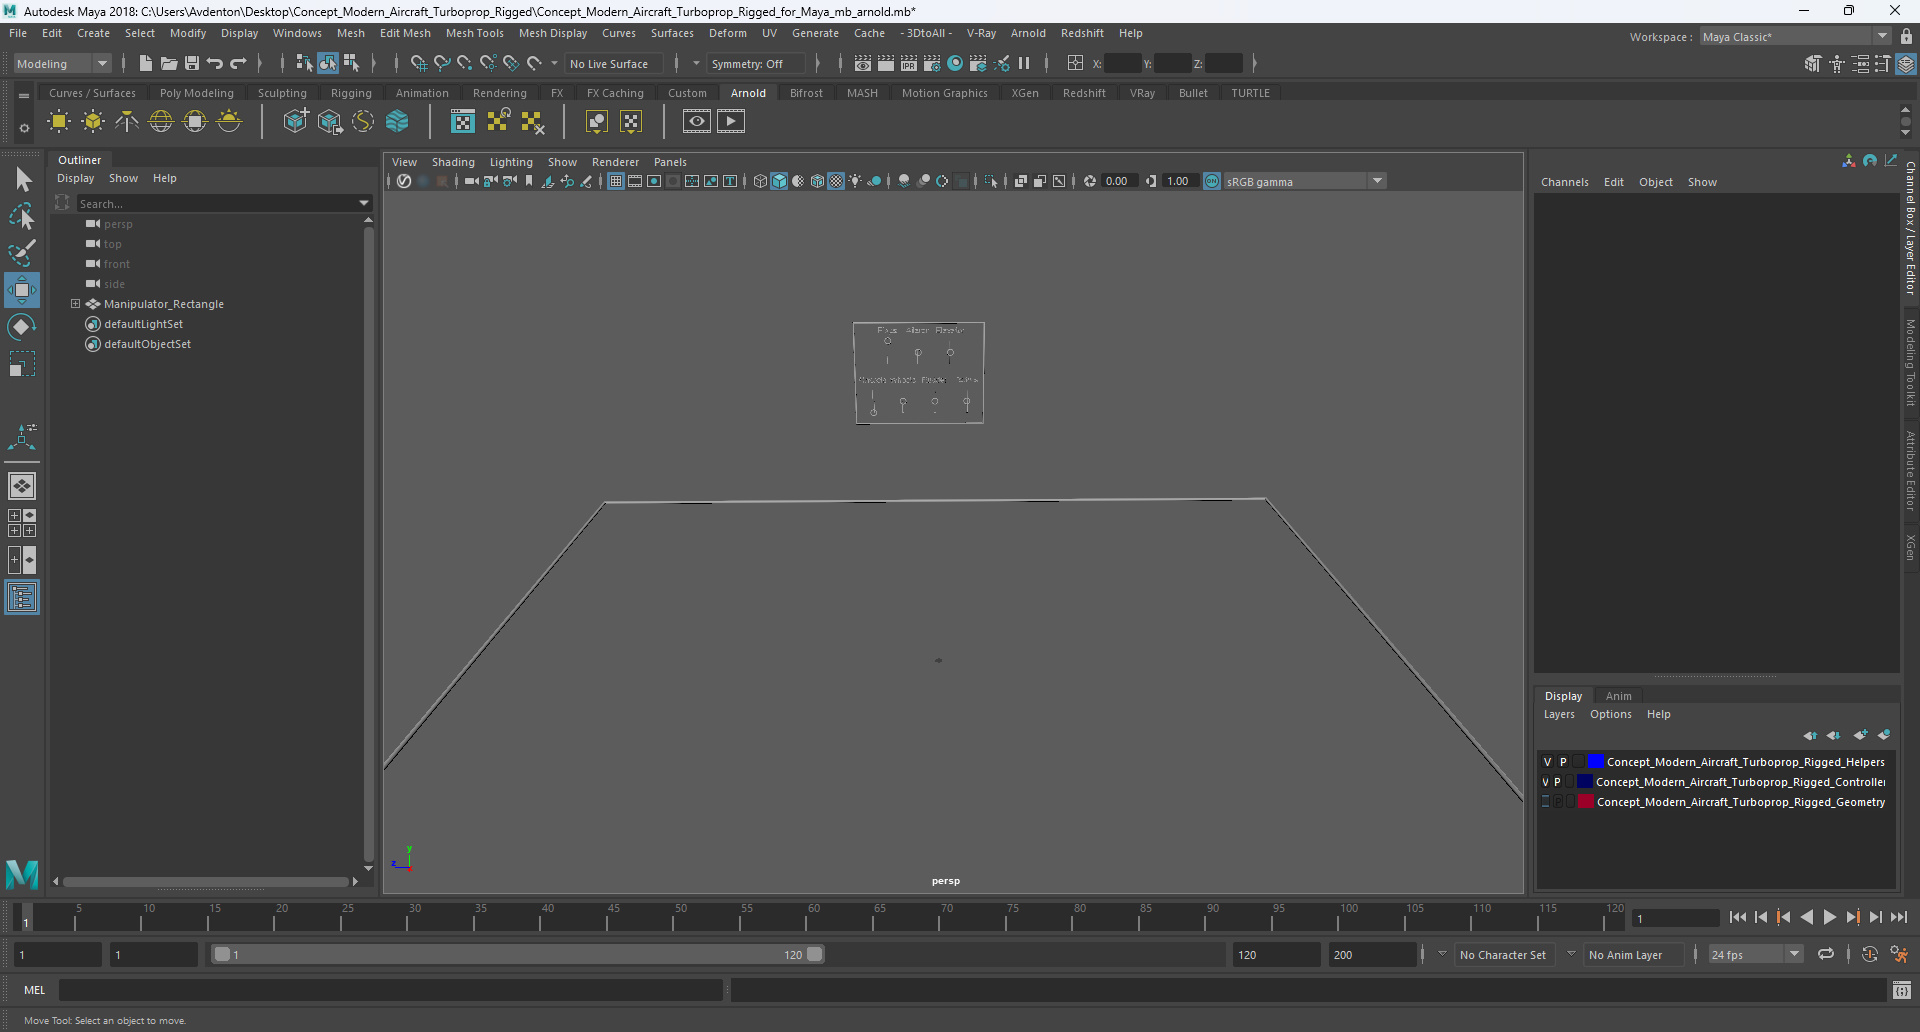
Task: Click Arnold curve collector icon
Action: coord(363,122)
